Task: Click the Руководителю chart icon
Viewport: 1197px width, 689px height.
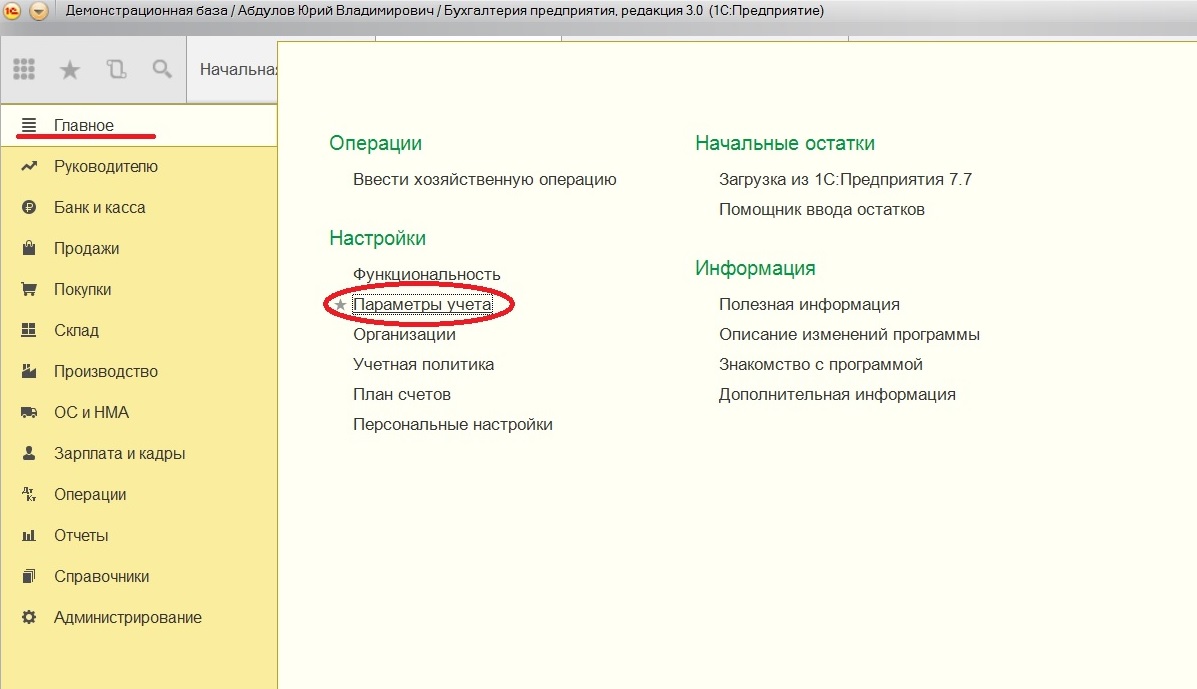Action: pyautogui.click(x=29, y=166)
